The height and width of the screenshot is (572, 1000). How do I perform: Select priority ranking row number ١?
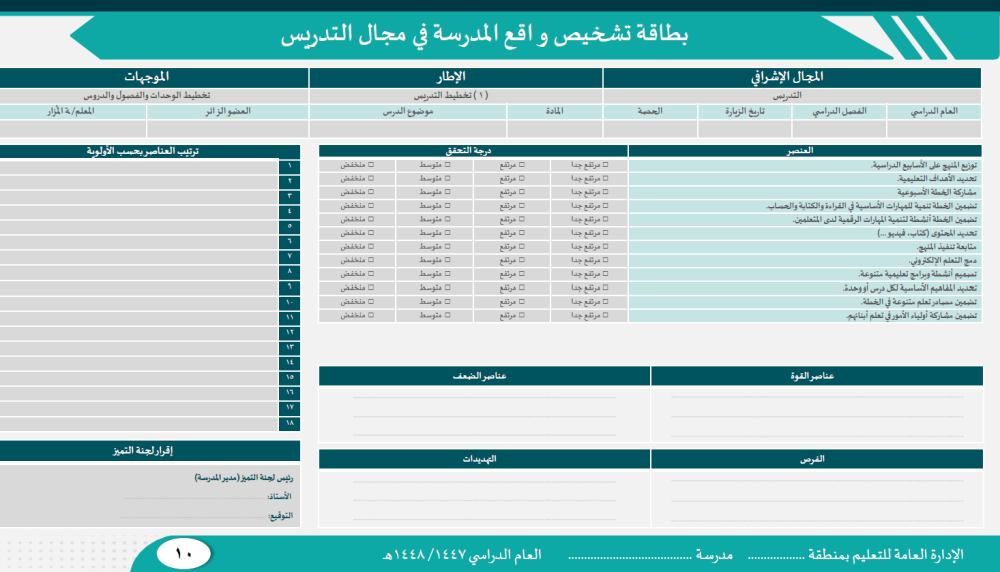[x=140, y=166]
